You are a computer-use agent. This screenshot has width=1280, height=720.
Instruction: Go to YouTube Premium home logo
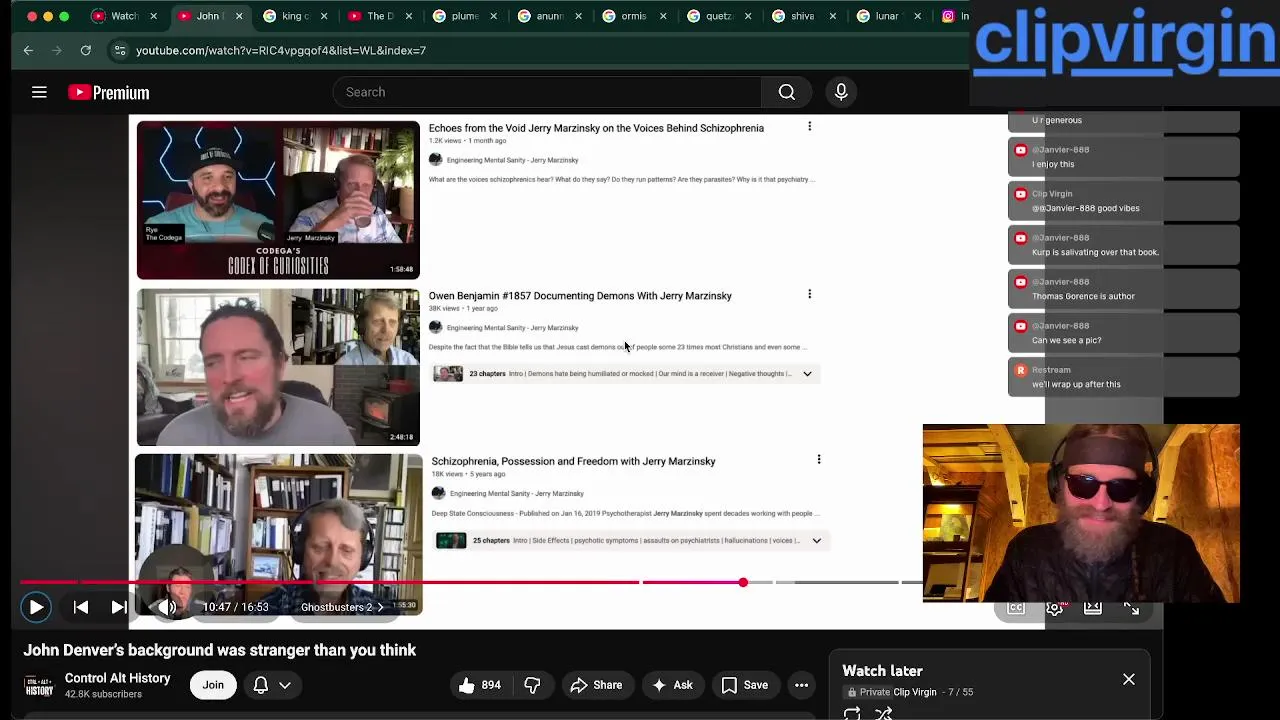[108, 92]
